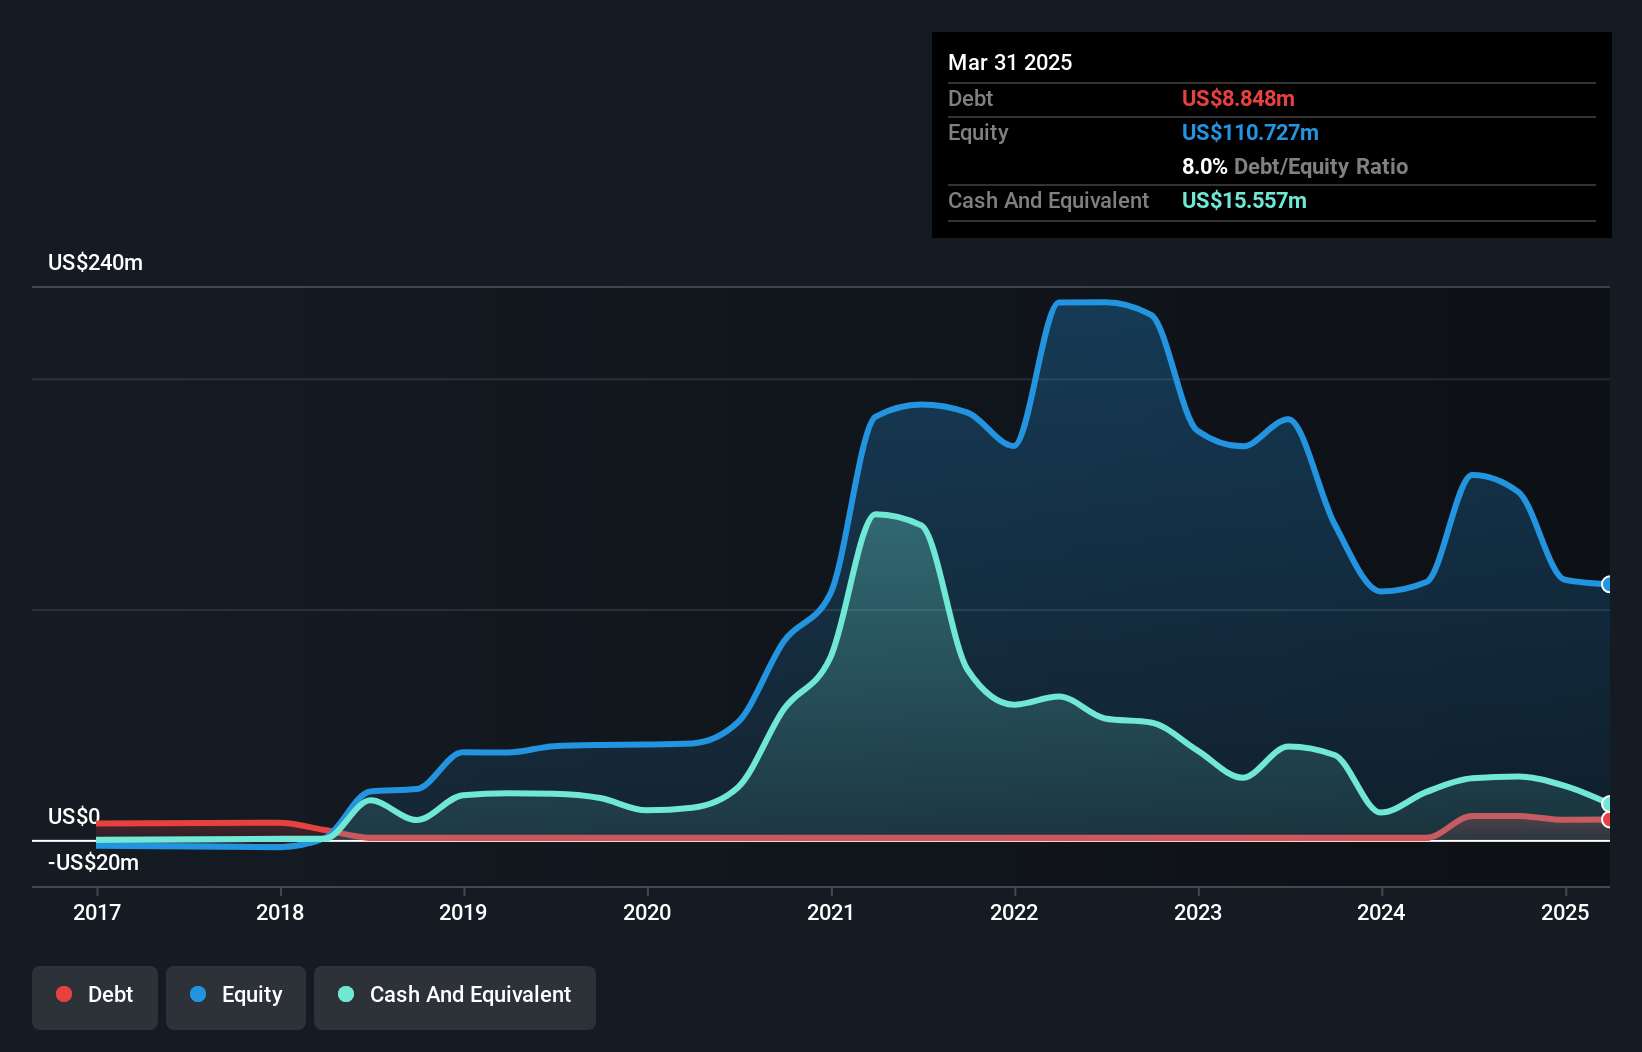Click the blue Equity endpoint marker

click(x=1607, y=584)
